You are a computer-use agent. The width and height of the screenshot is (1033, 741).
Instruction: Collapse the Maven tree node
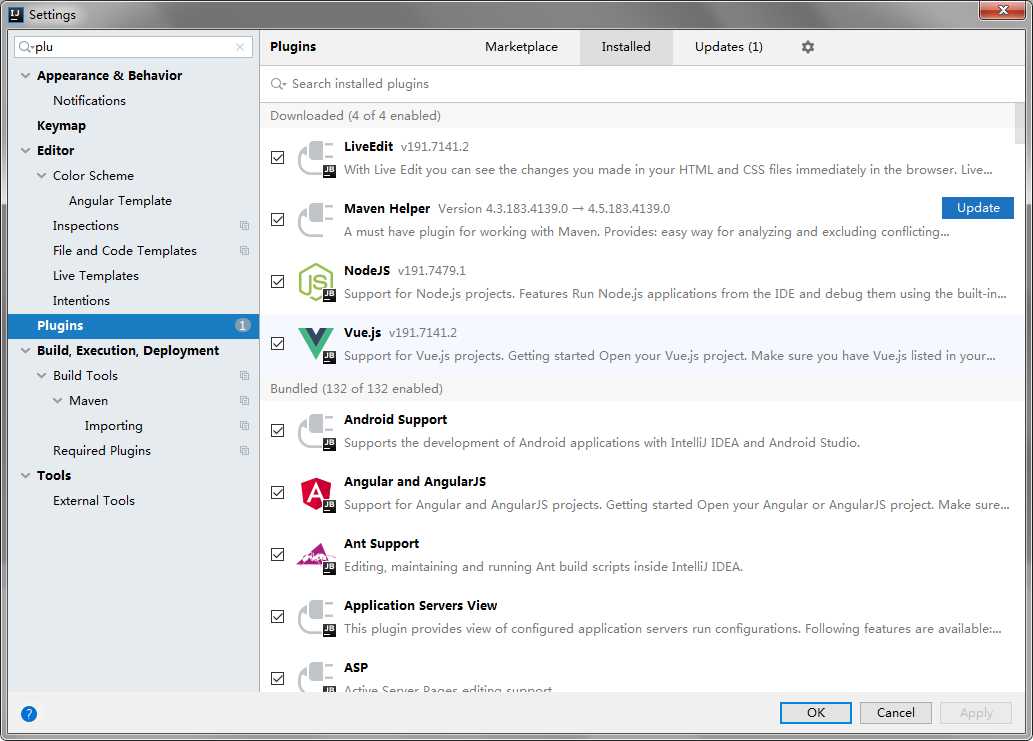[x=57, y=400]
